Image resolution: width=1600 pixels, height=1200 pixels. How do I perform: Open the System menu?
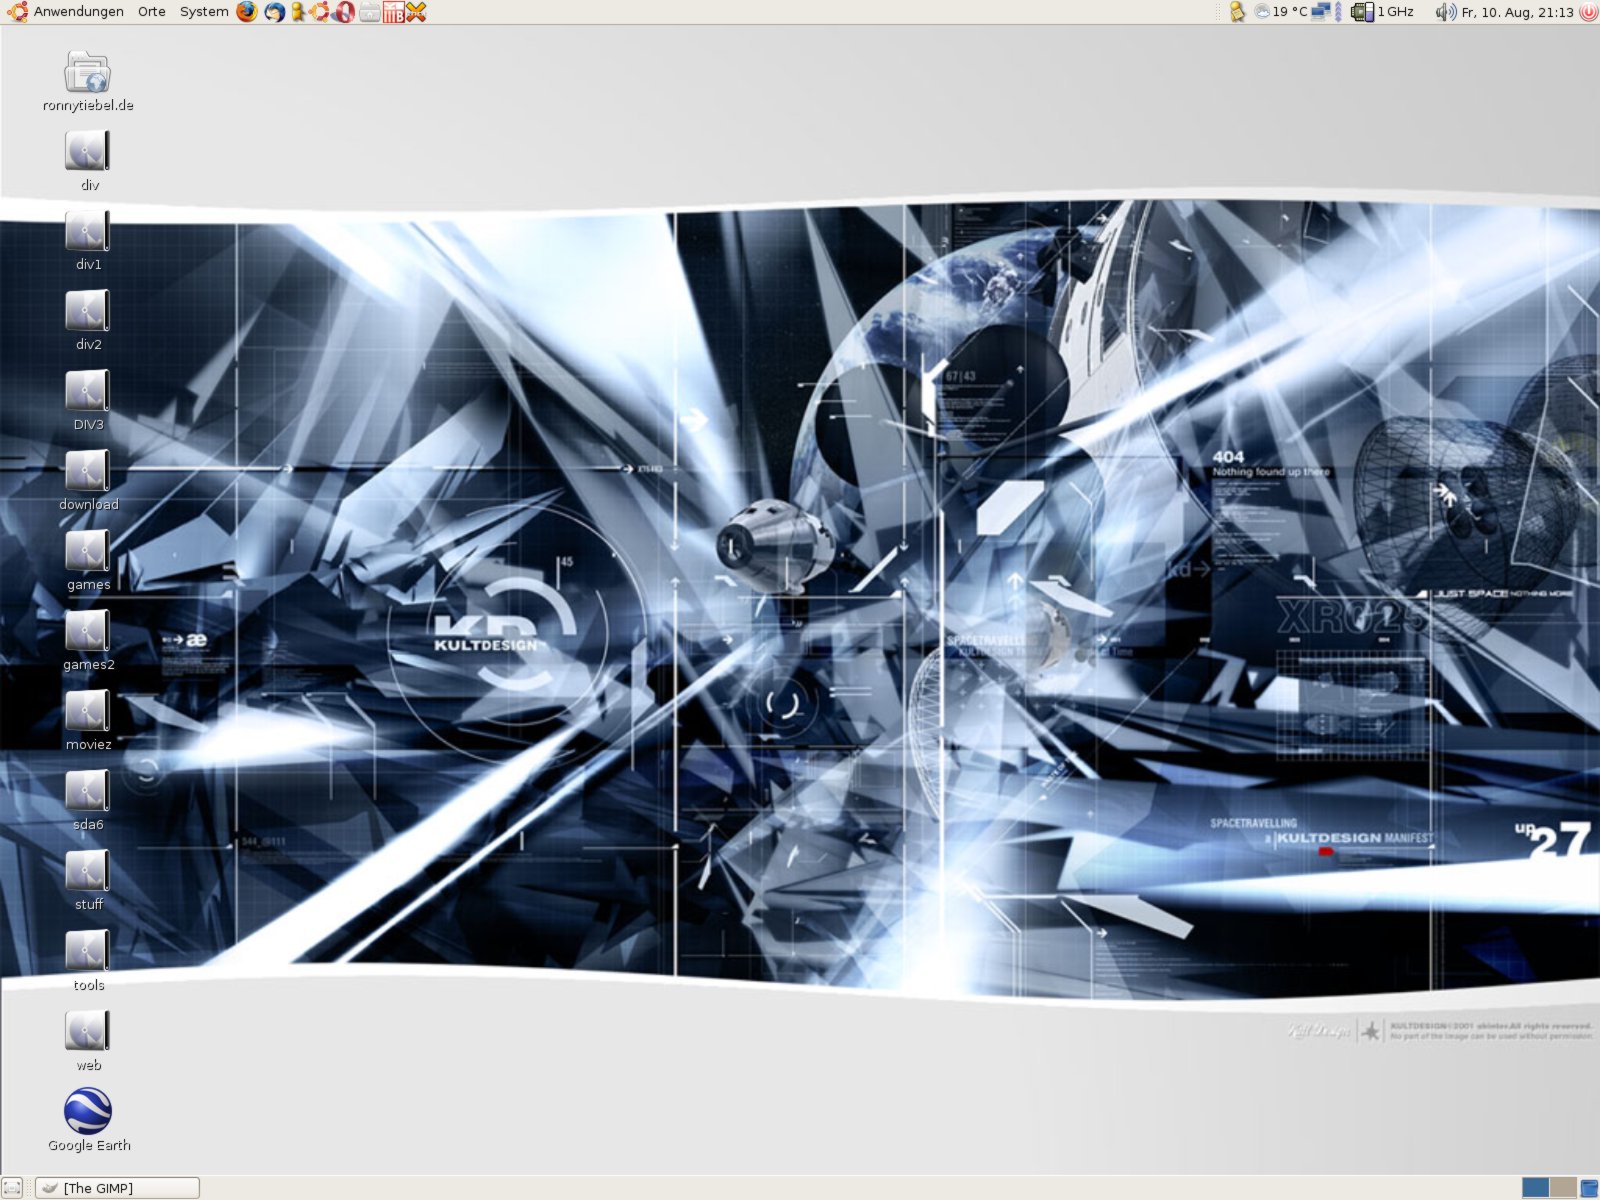pyautogui.click(x=204, y=12)
